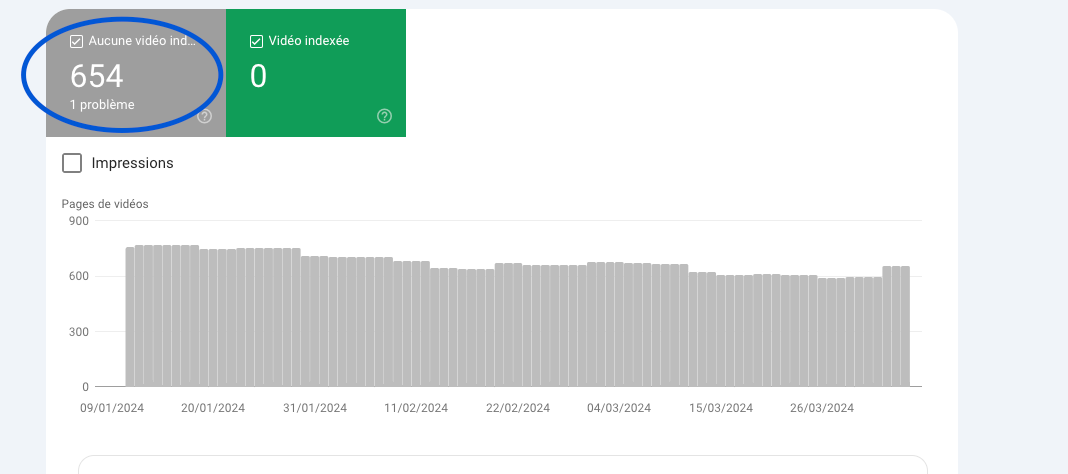
Task: Enable the Impressions checkbox
Action: click(x=72, y=163)
